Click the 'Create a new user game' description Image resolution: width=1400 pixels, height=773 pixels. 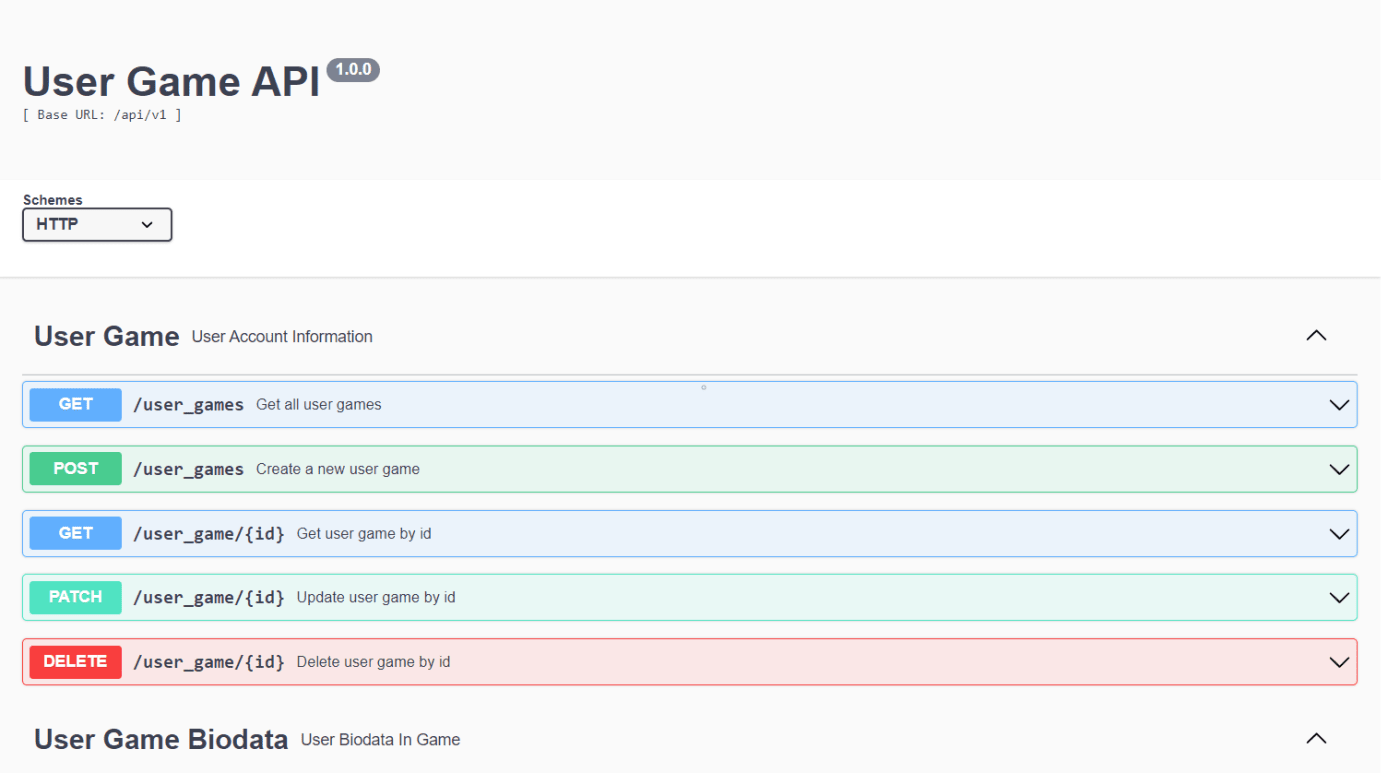point(338,469)
